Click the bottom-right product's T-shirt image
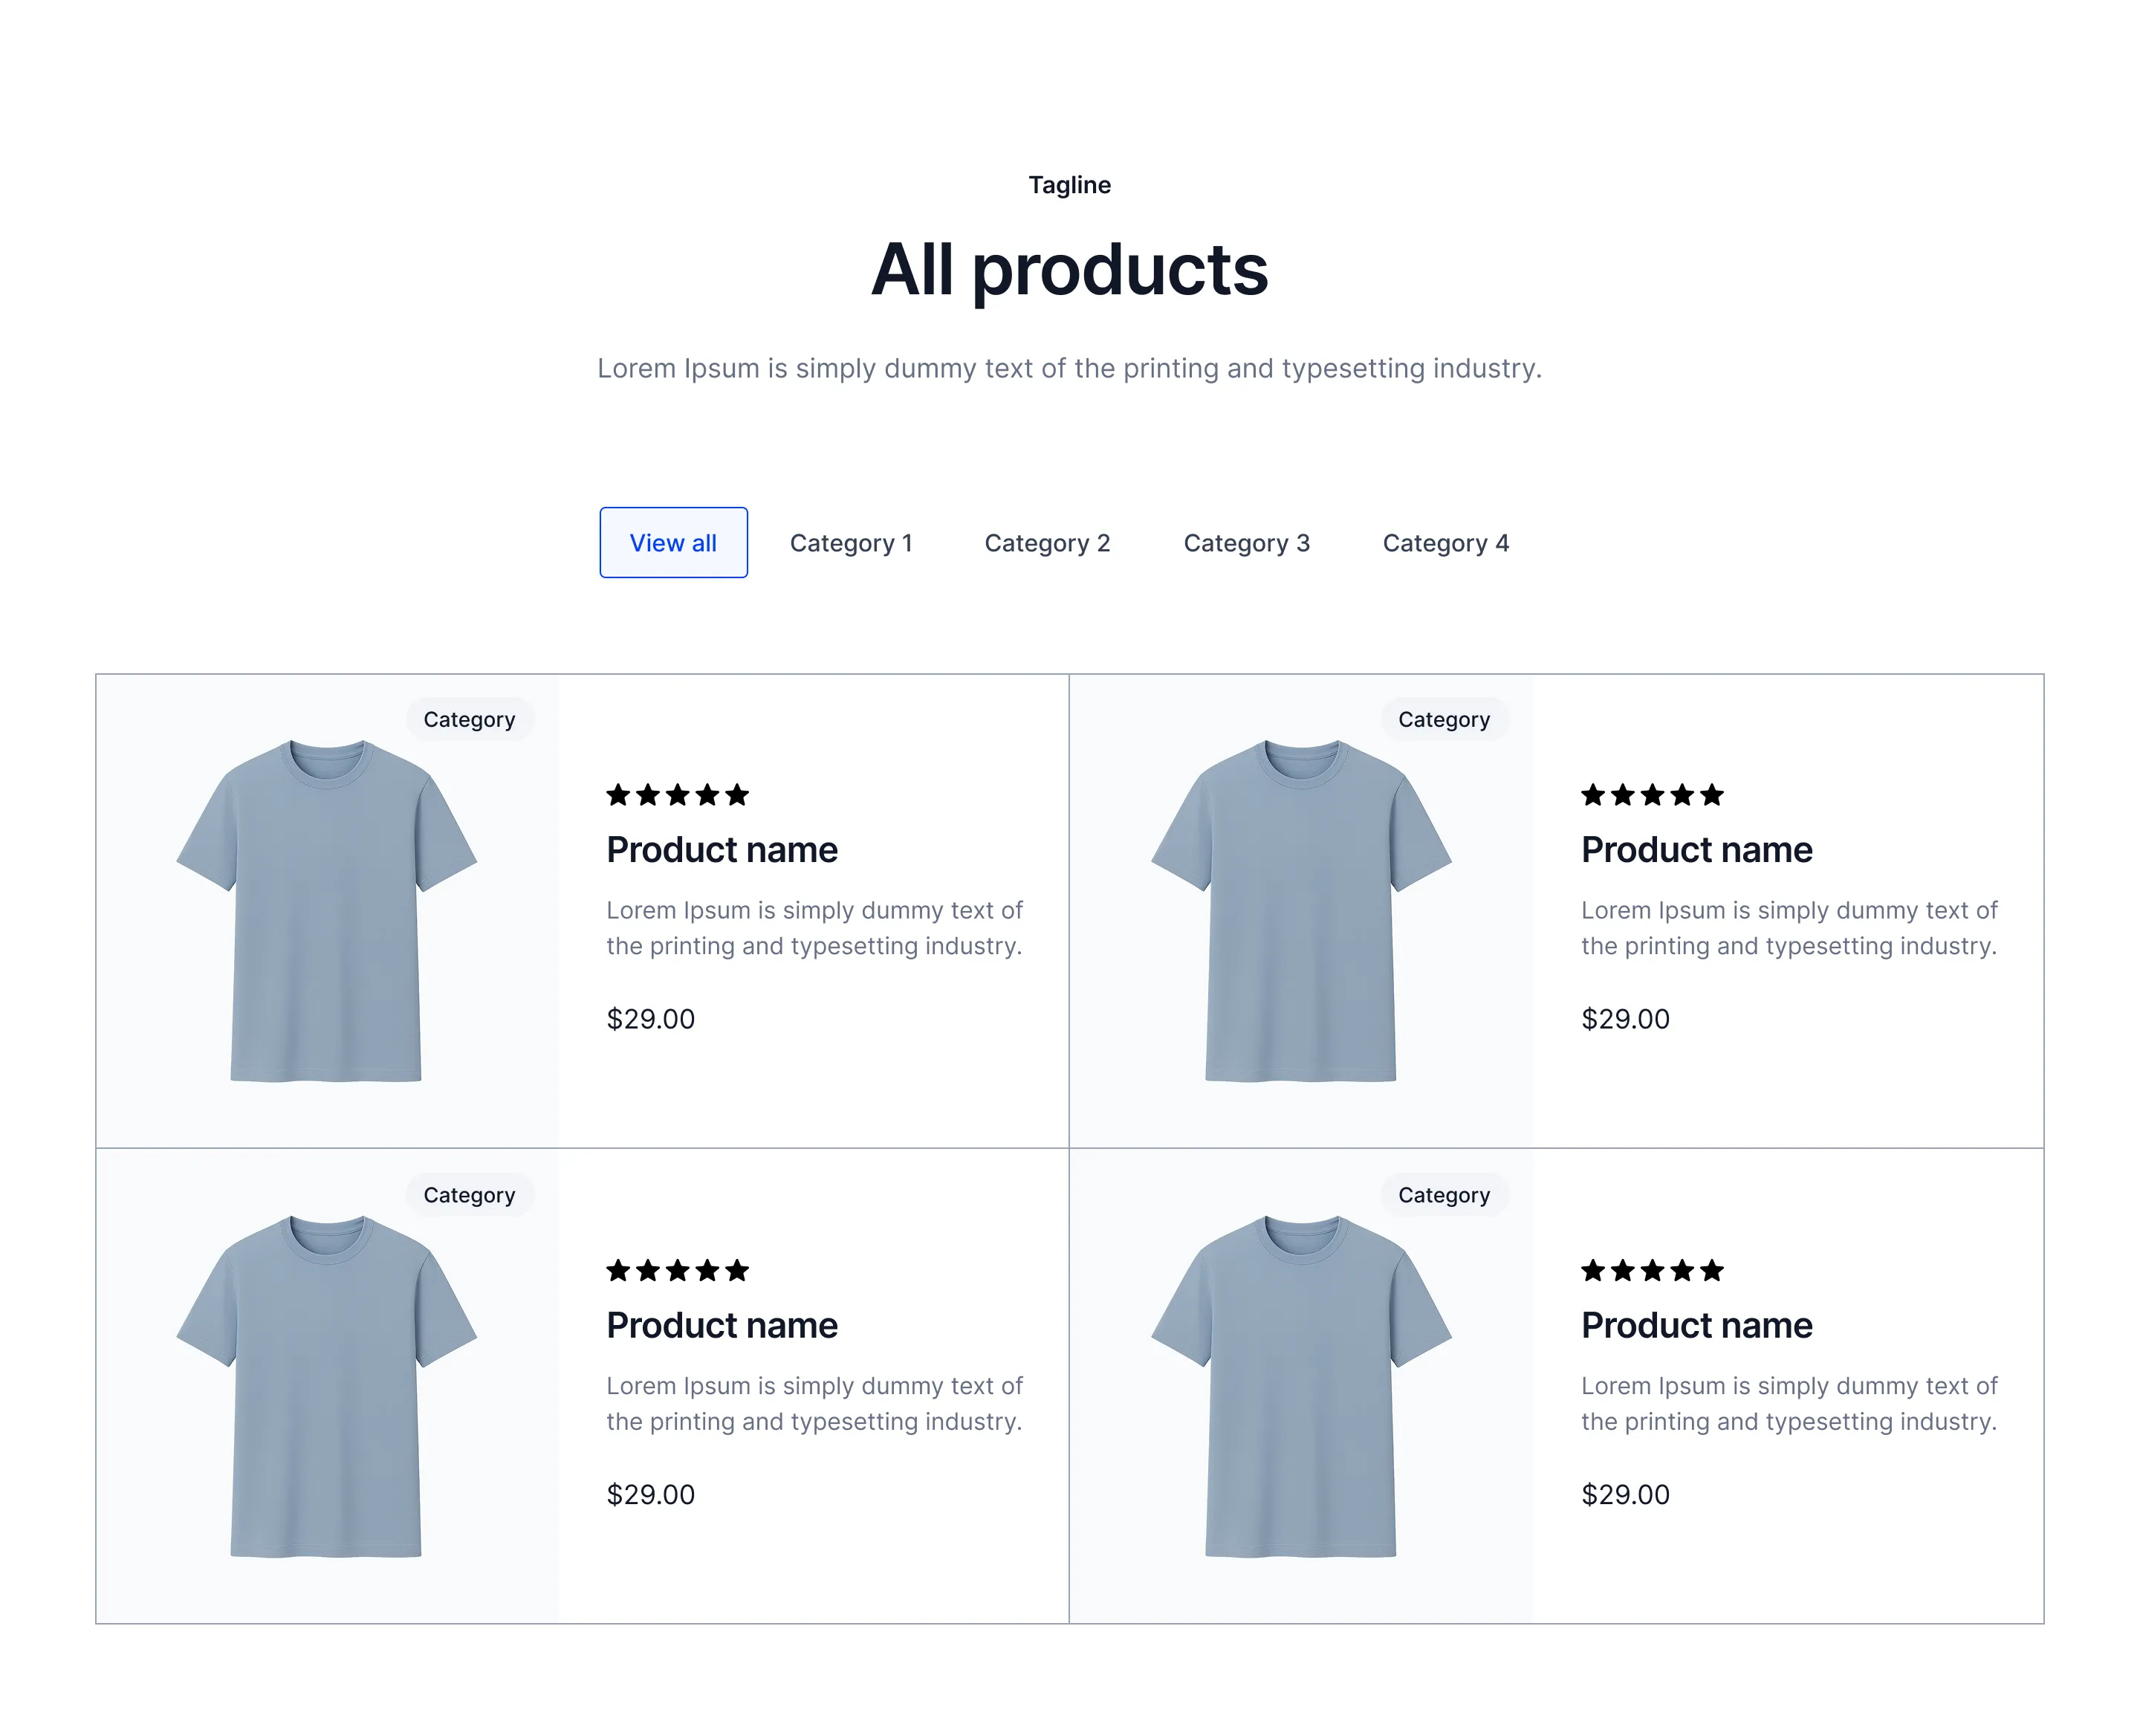This screenshot has width=2140, height=1736. click(1301, 1386)
